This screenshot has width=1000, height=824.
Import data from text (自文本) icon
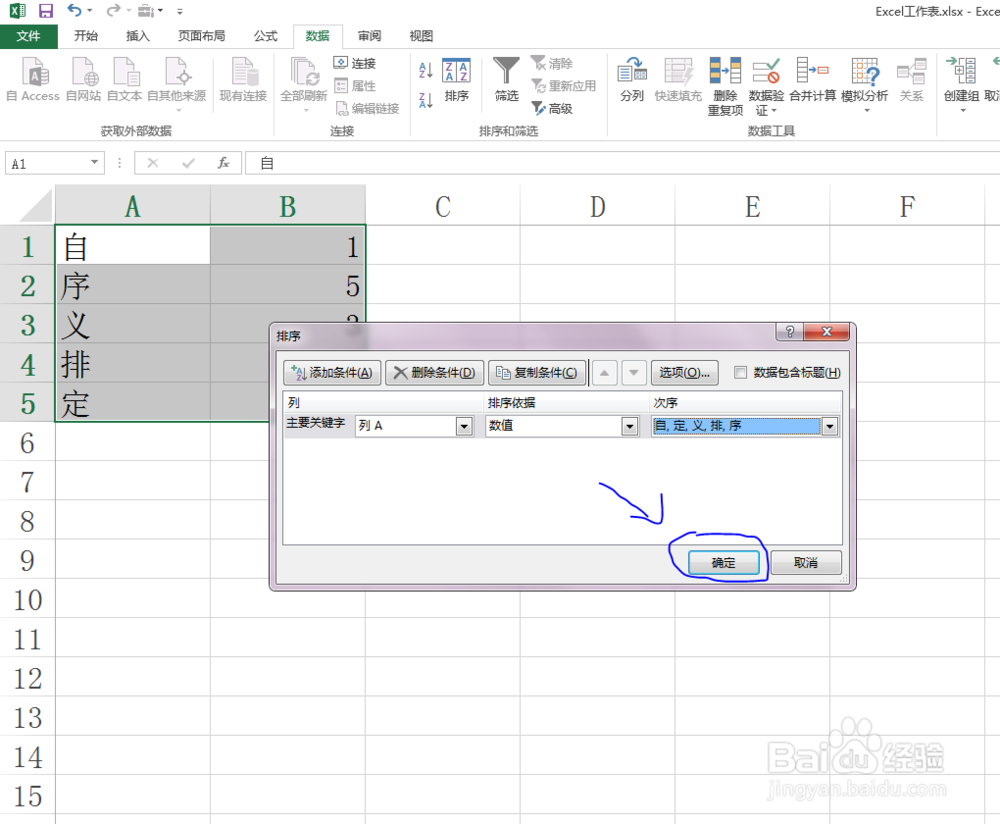[x=124, y=80]
